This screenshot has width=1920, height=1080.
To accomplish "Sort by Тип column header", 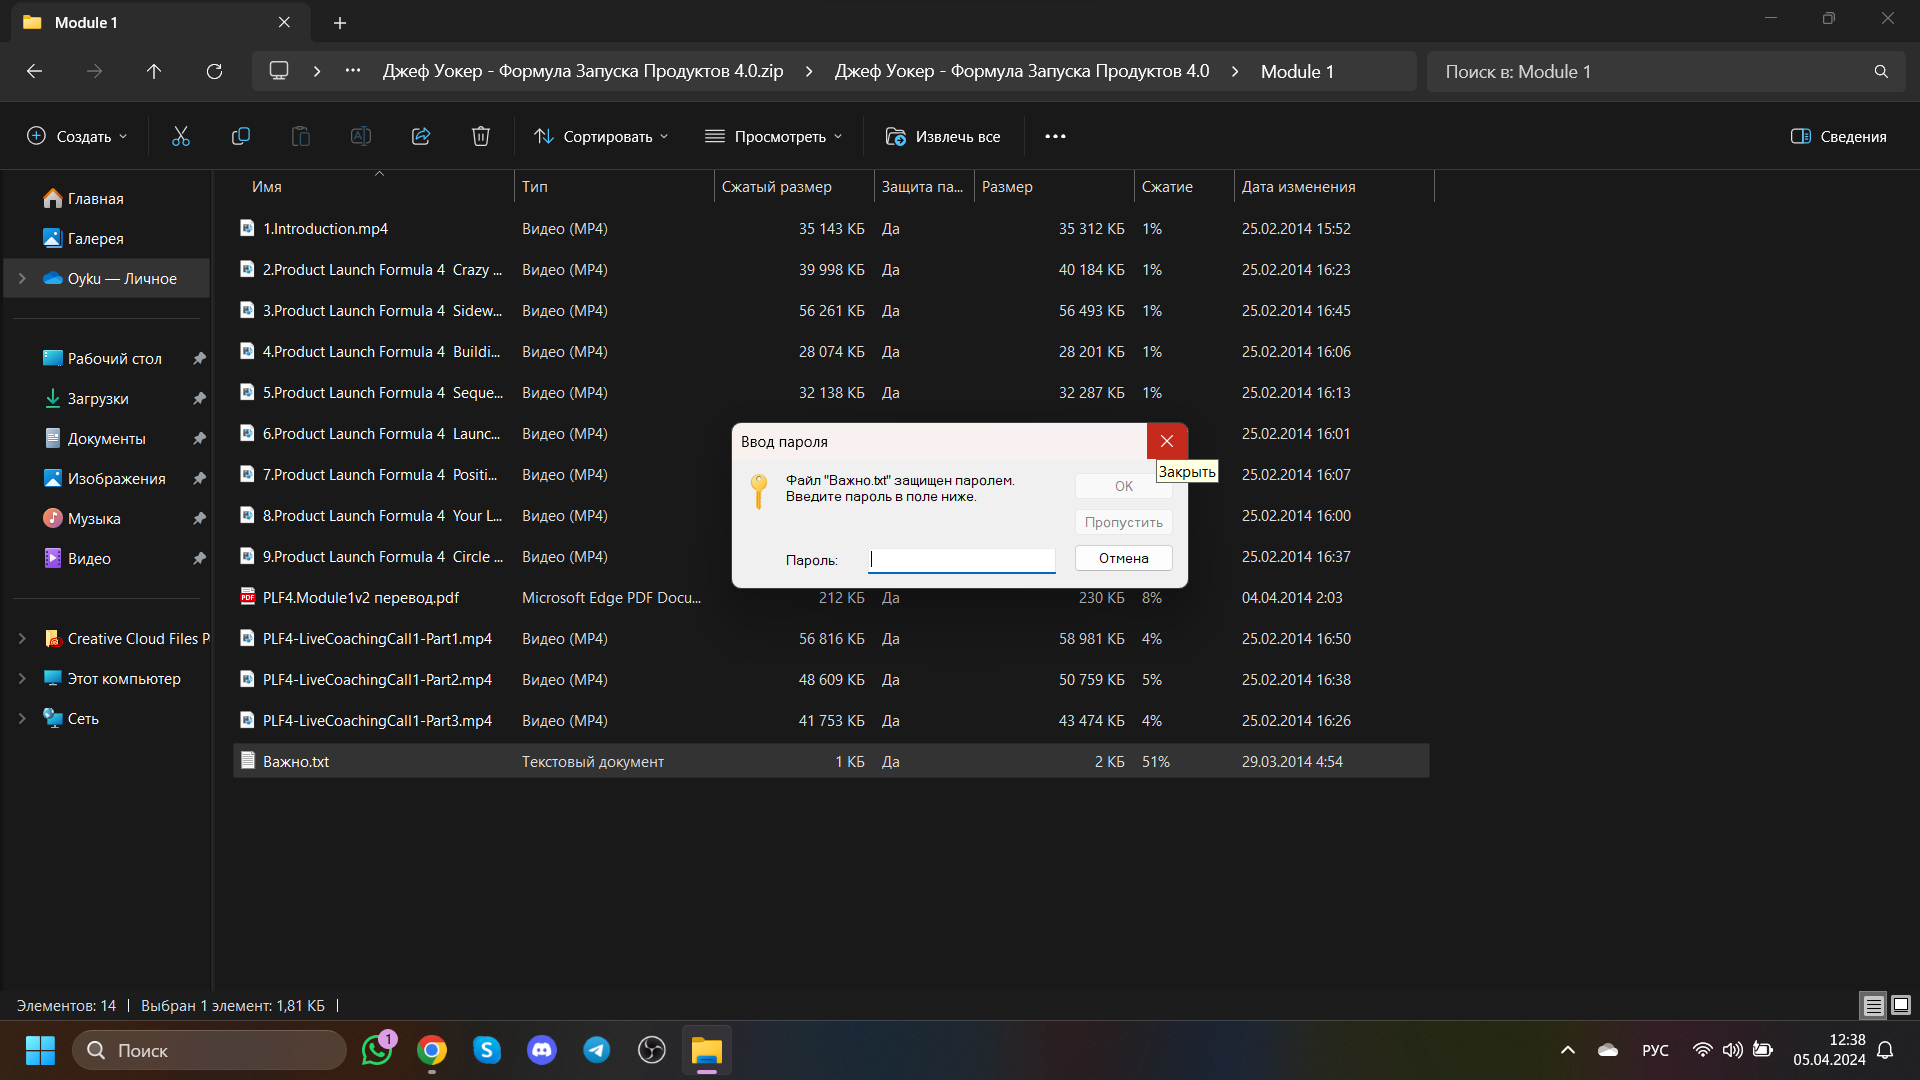I will [535, 187].
